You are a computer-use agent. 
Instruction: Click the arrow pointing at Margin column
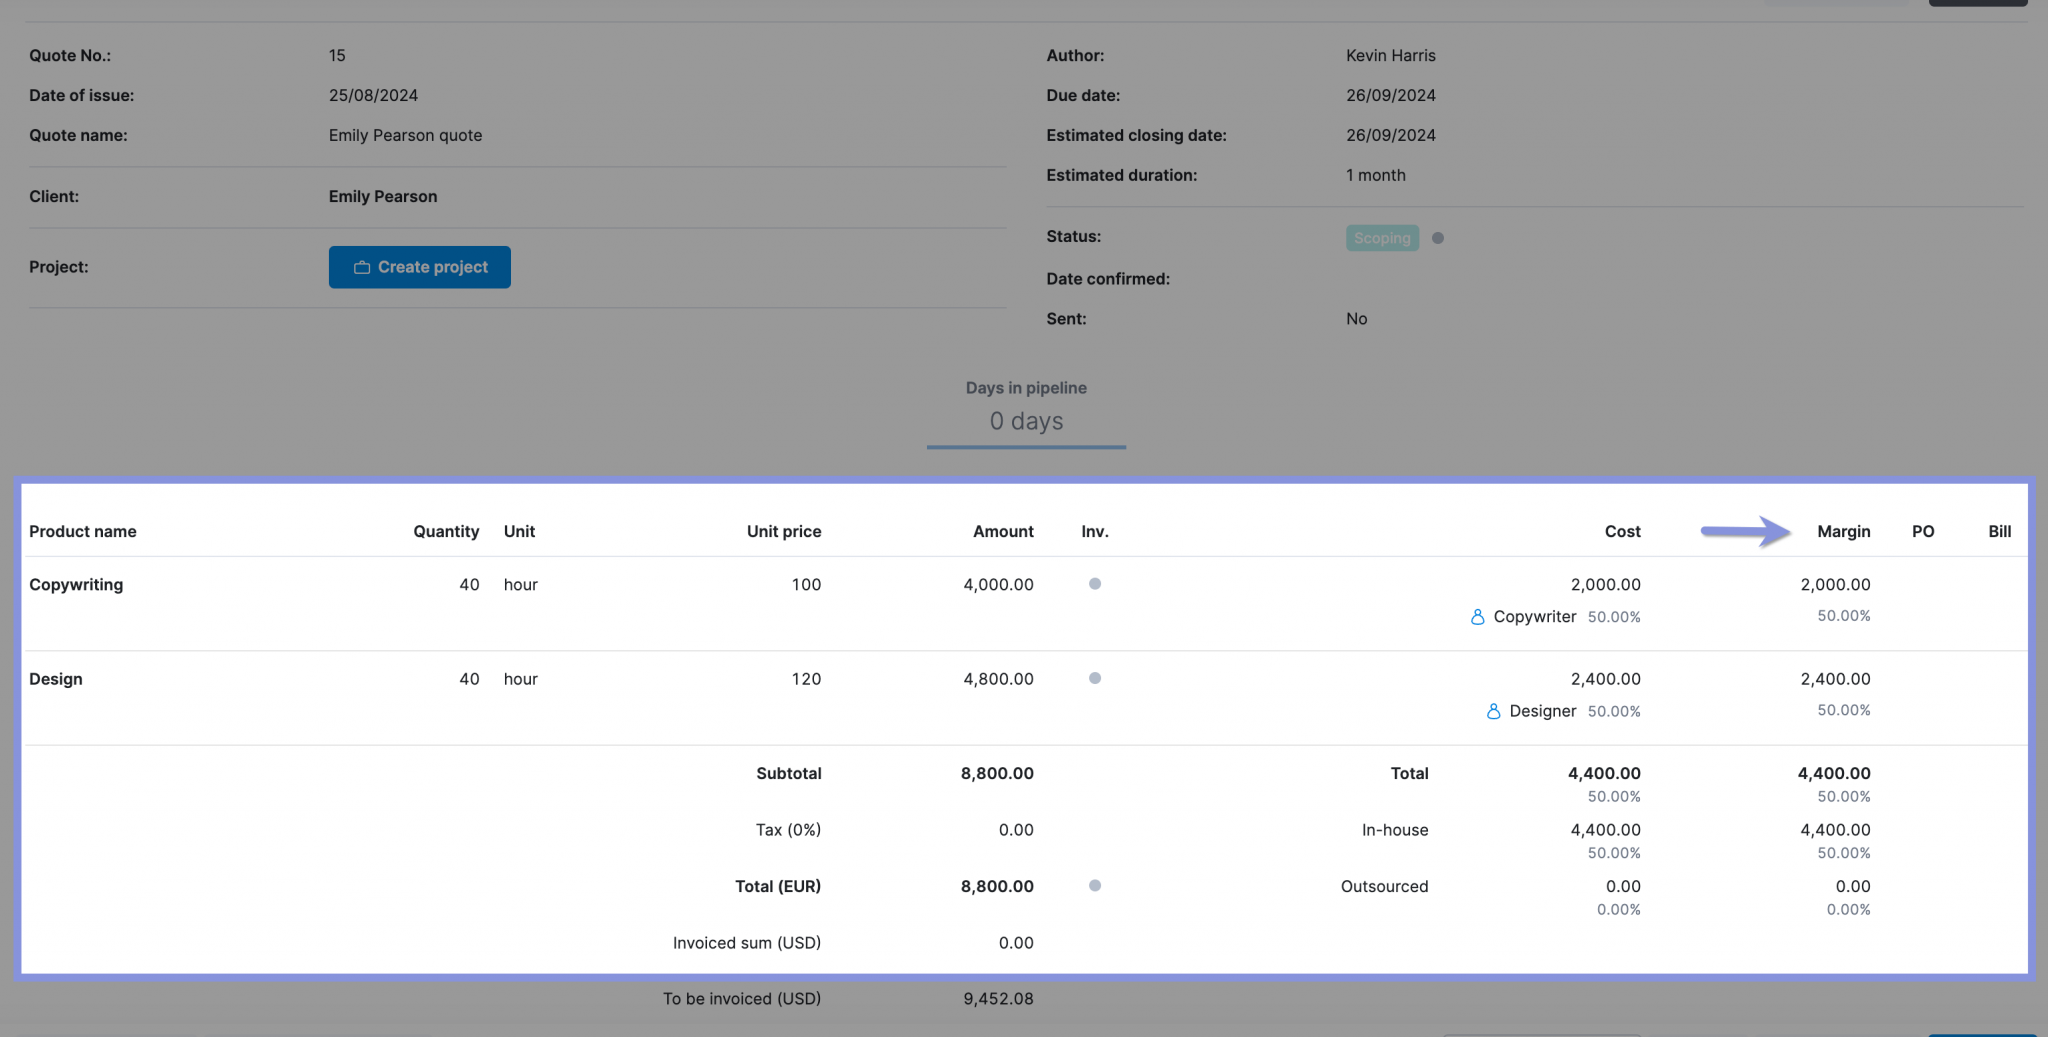(x=1745, y=532)
